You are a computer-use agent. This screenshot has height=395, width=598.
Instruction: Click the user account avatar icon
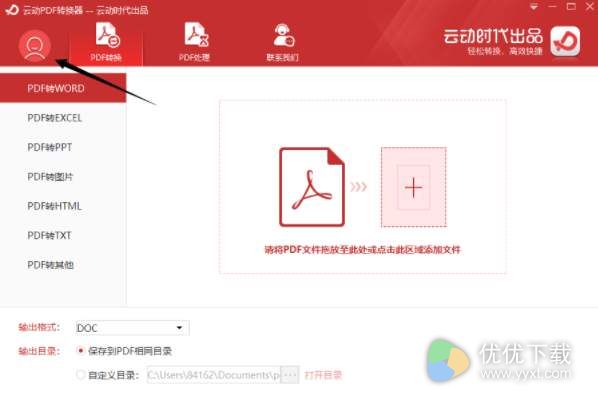click(x=35, y=46)
